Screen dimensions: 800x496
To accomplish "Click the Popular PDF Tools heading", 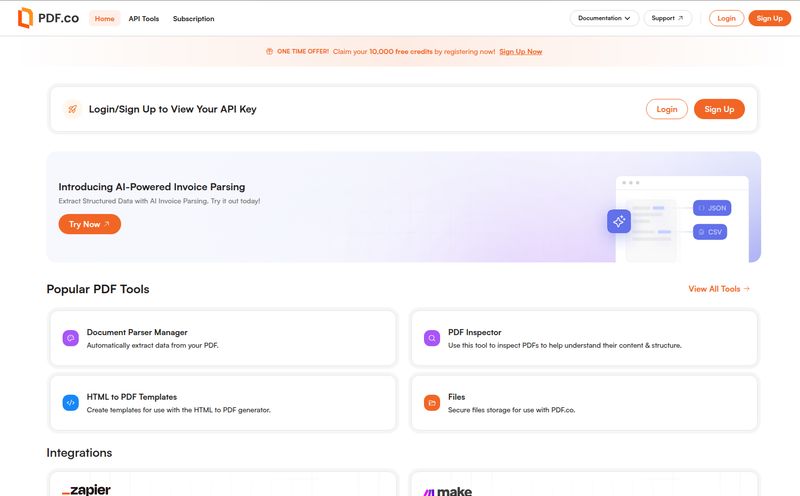I will coord(98,289).
